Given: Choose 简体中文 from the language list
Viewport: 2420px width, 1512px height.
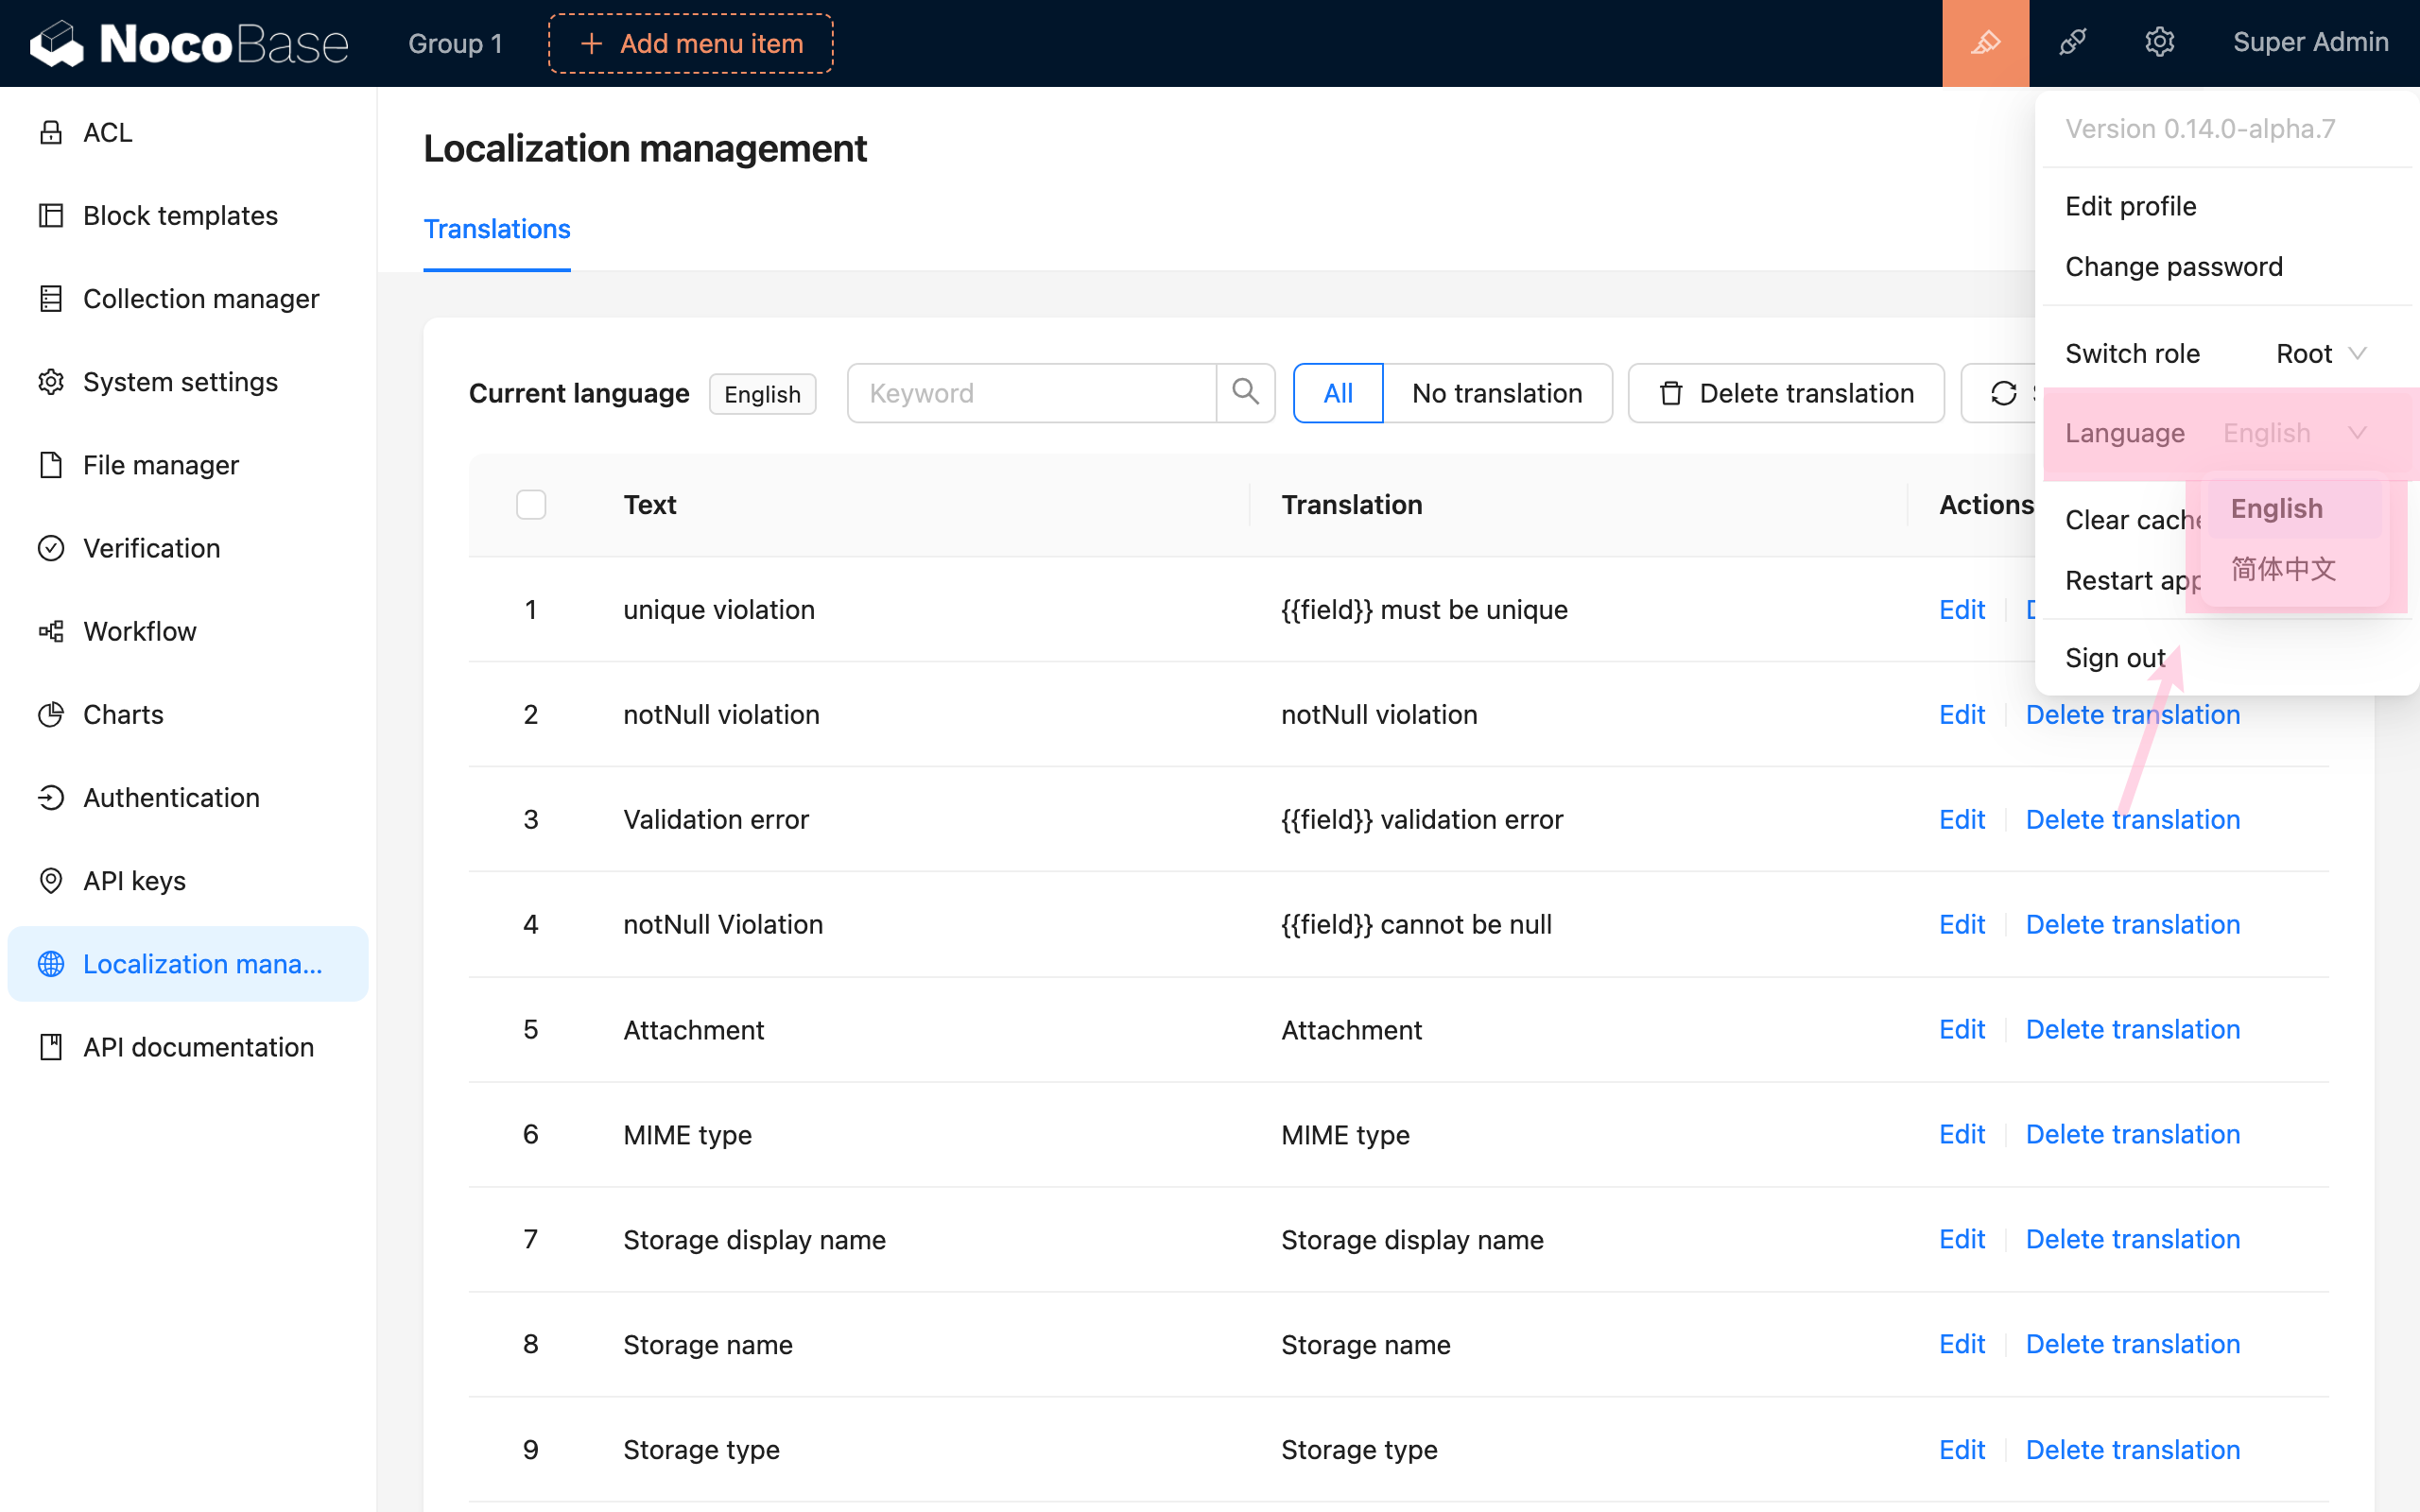Looking at the screenshot, I should click(x=2283, y=569).
